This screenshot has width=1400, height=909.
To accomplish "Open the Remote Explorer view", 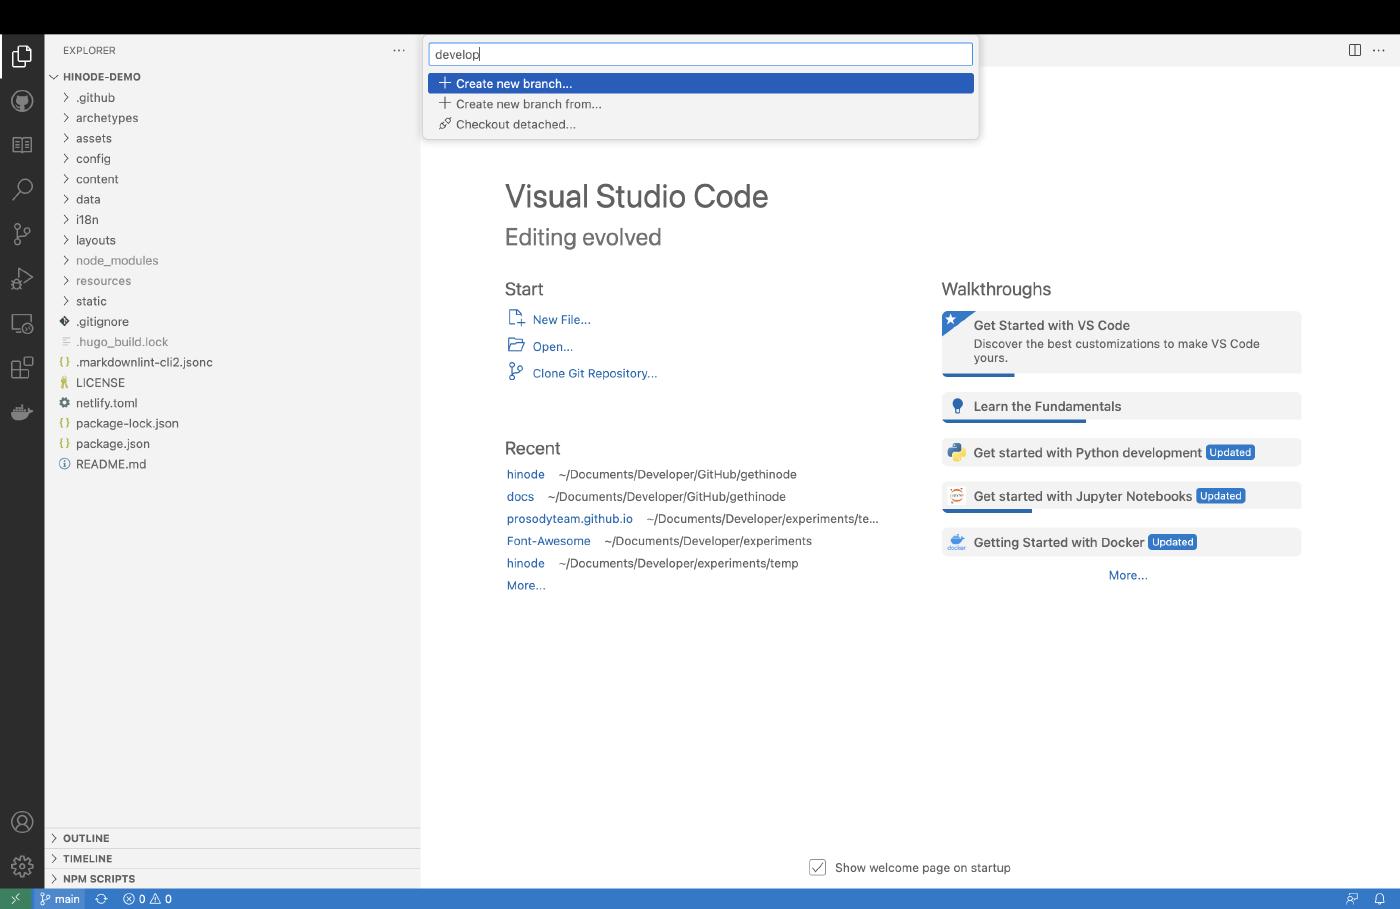I will (x=22, y=324).
